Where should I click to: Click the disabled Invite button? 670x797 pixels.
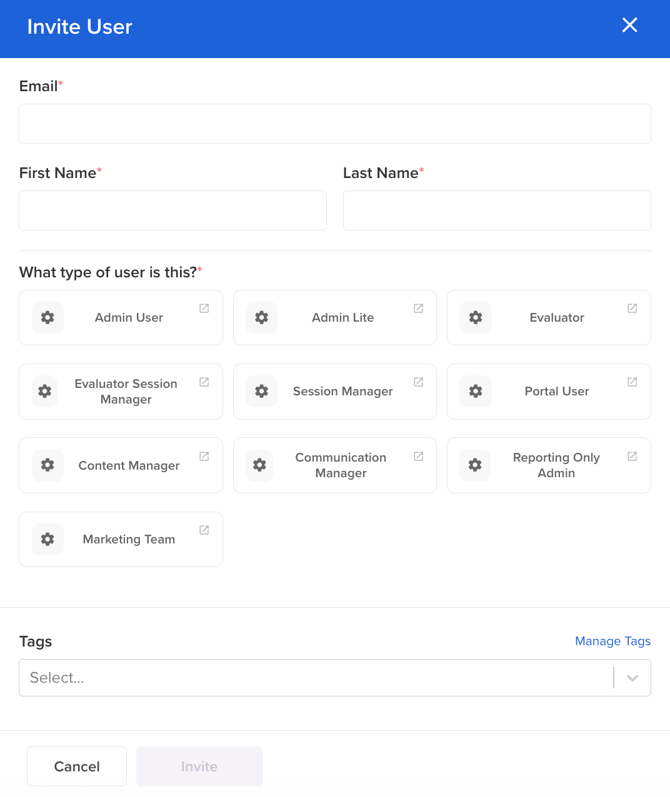[199, 766]
